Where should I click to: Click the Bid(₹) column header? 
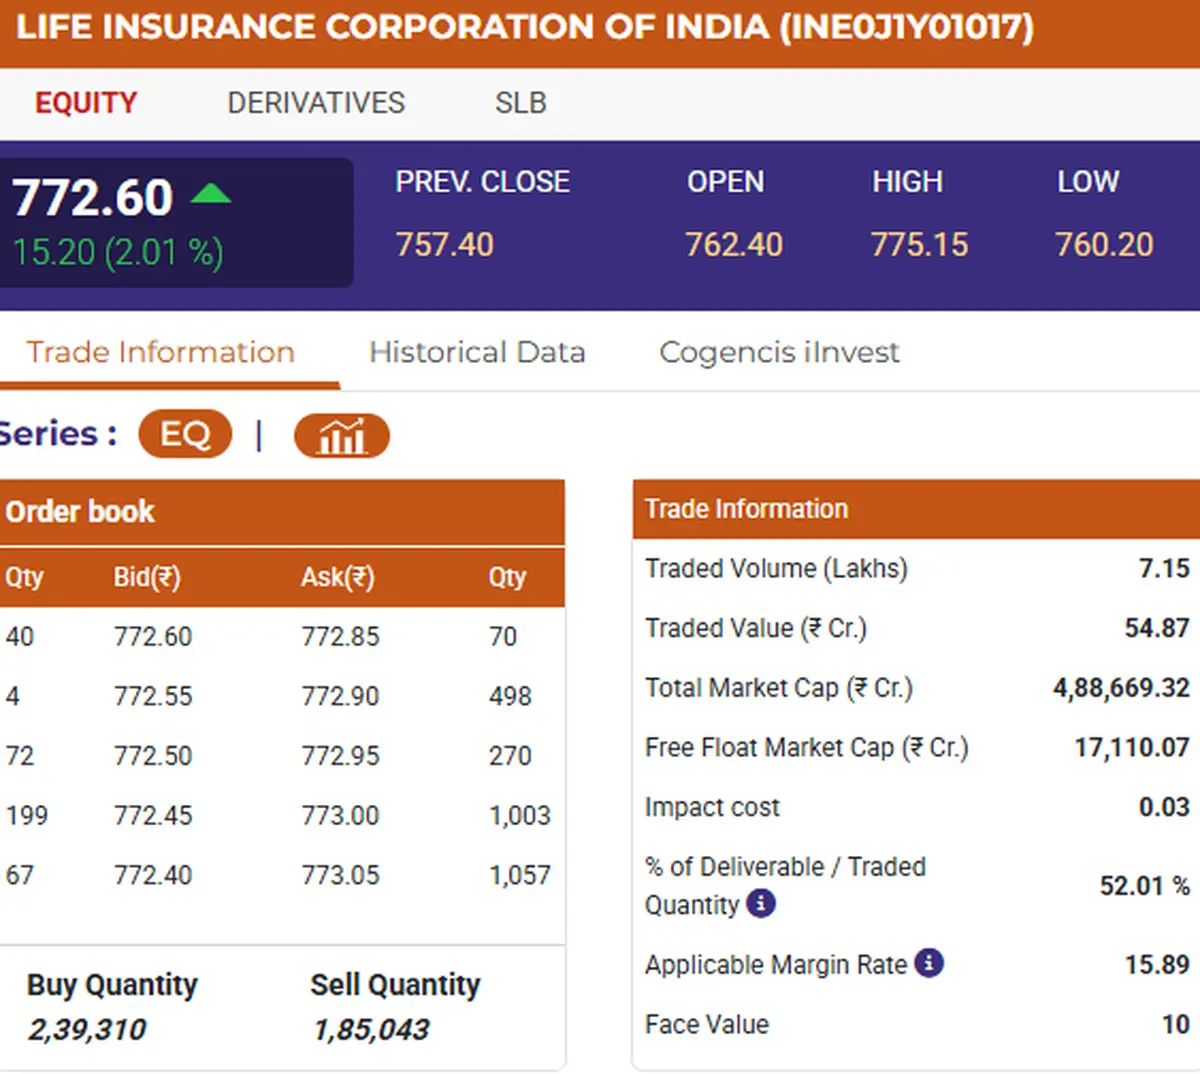click(x=146, y=577)
